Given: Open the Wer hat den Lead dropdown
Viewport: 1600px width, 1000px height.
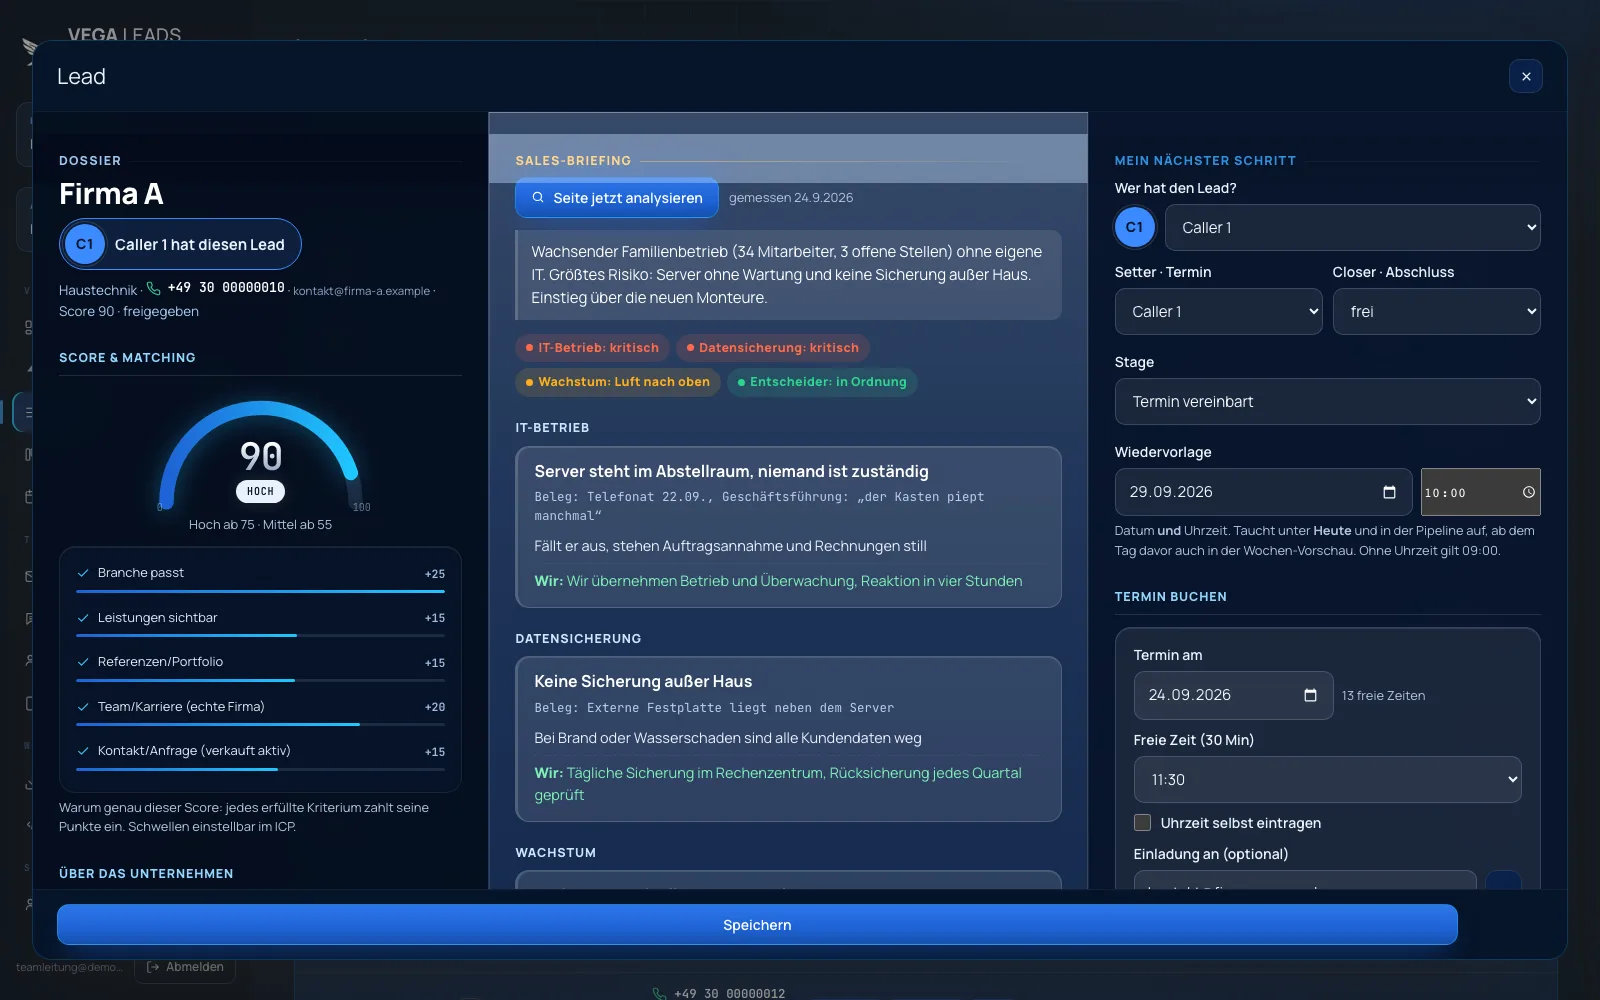Looking at the screenshot, I should (x=1353, y=227).
